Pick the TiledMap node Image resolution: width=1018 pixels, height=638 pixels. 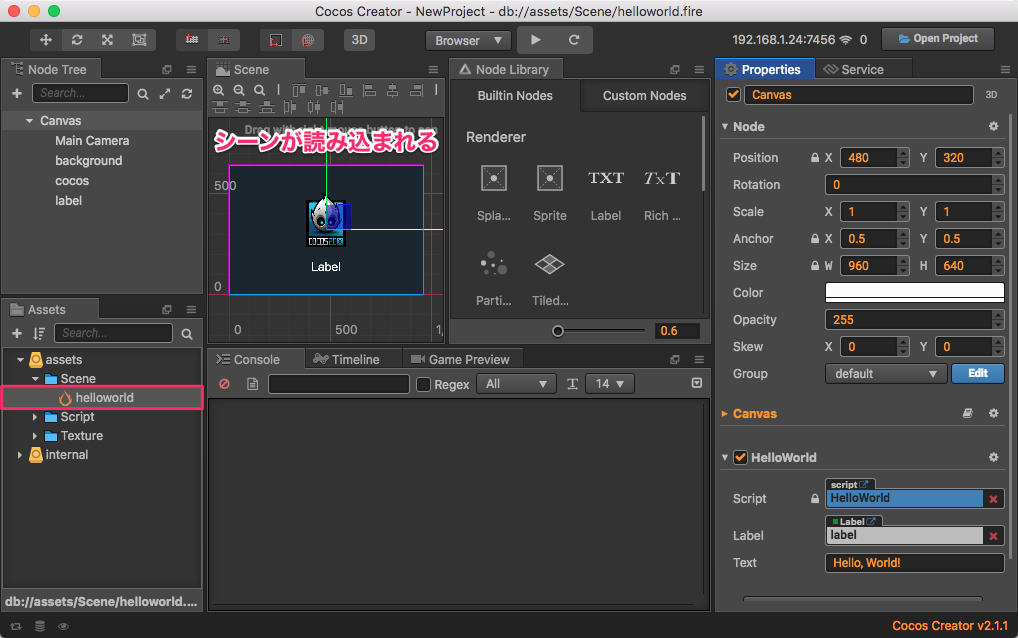point(550,278)
